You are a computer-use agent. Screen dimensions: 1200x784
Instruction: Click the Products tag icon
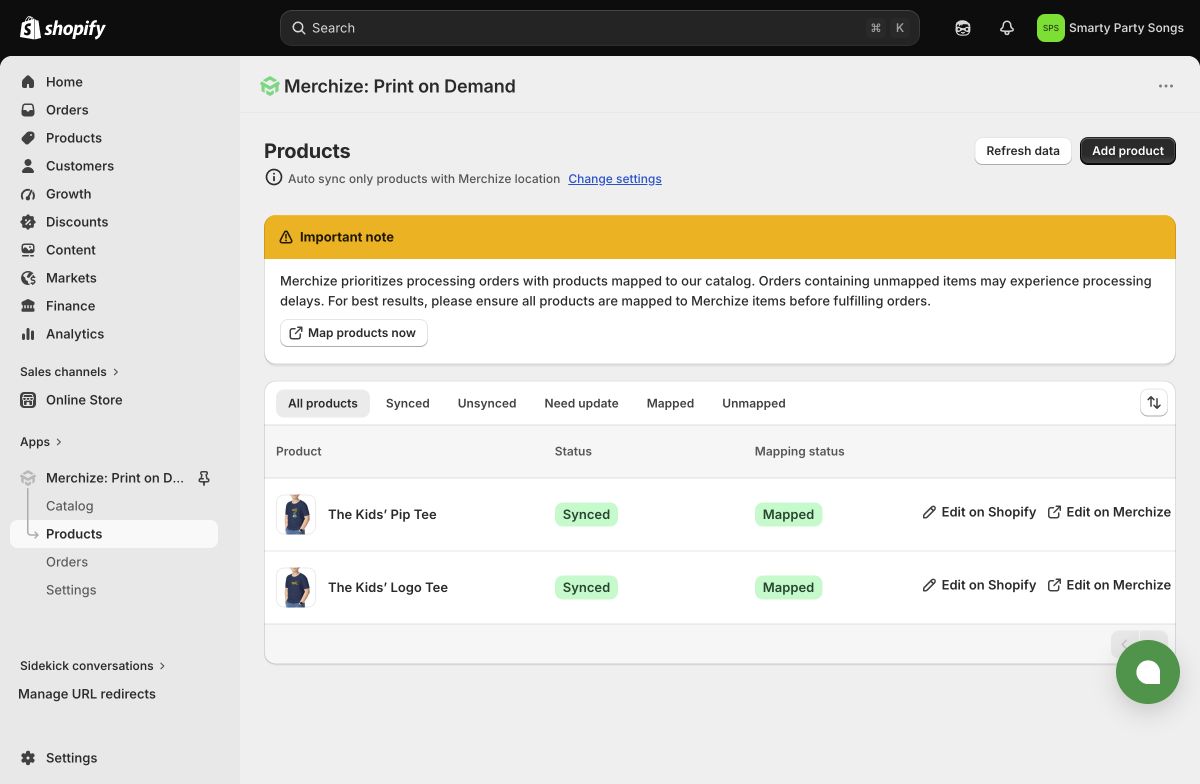pos(28,138)
